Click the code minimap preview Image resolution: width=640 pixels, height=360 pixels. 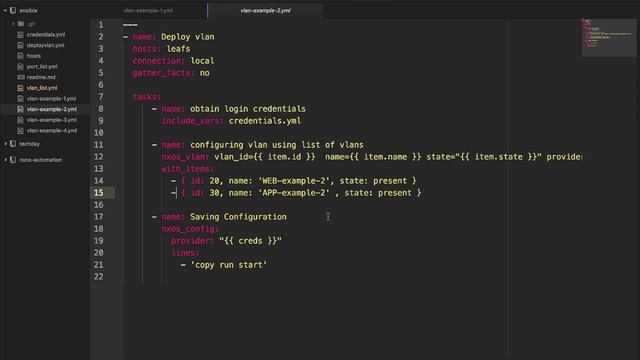point(609,38)
